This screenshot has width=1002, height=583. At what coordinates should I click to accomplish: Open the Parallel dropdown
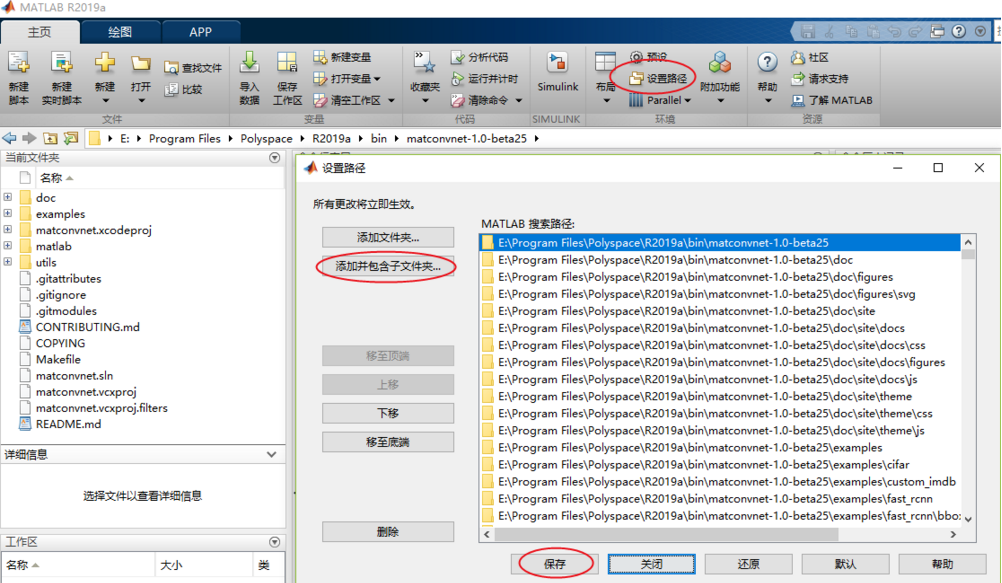pos(660,100)
